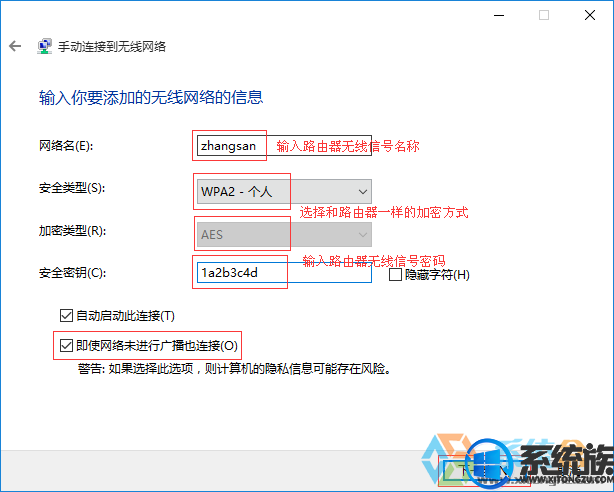Click the 网络名(E) label
Screen dimensions: 614x492
[66, 146]
